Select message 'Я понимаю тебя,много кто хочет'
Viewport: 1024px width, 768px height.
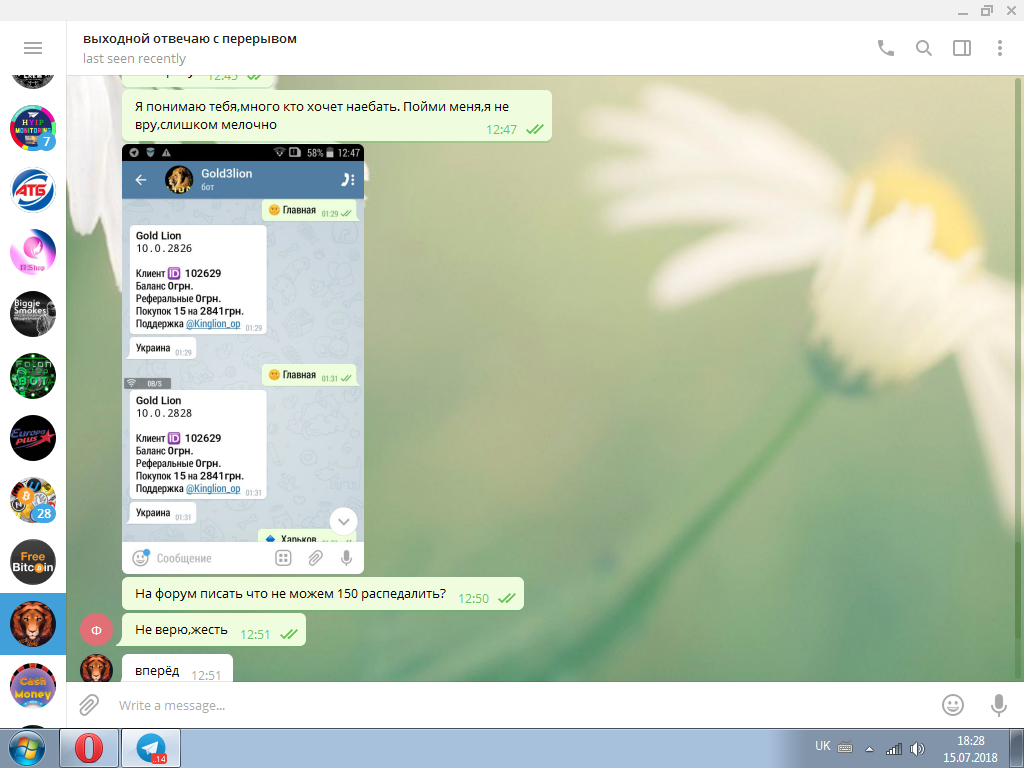click(x=337, y=116)
